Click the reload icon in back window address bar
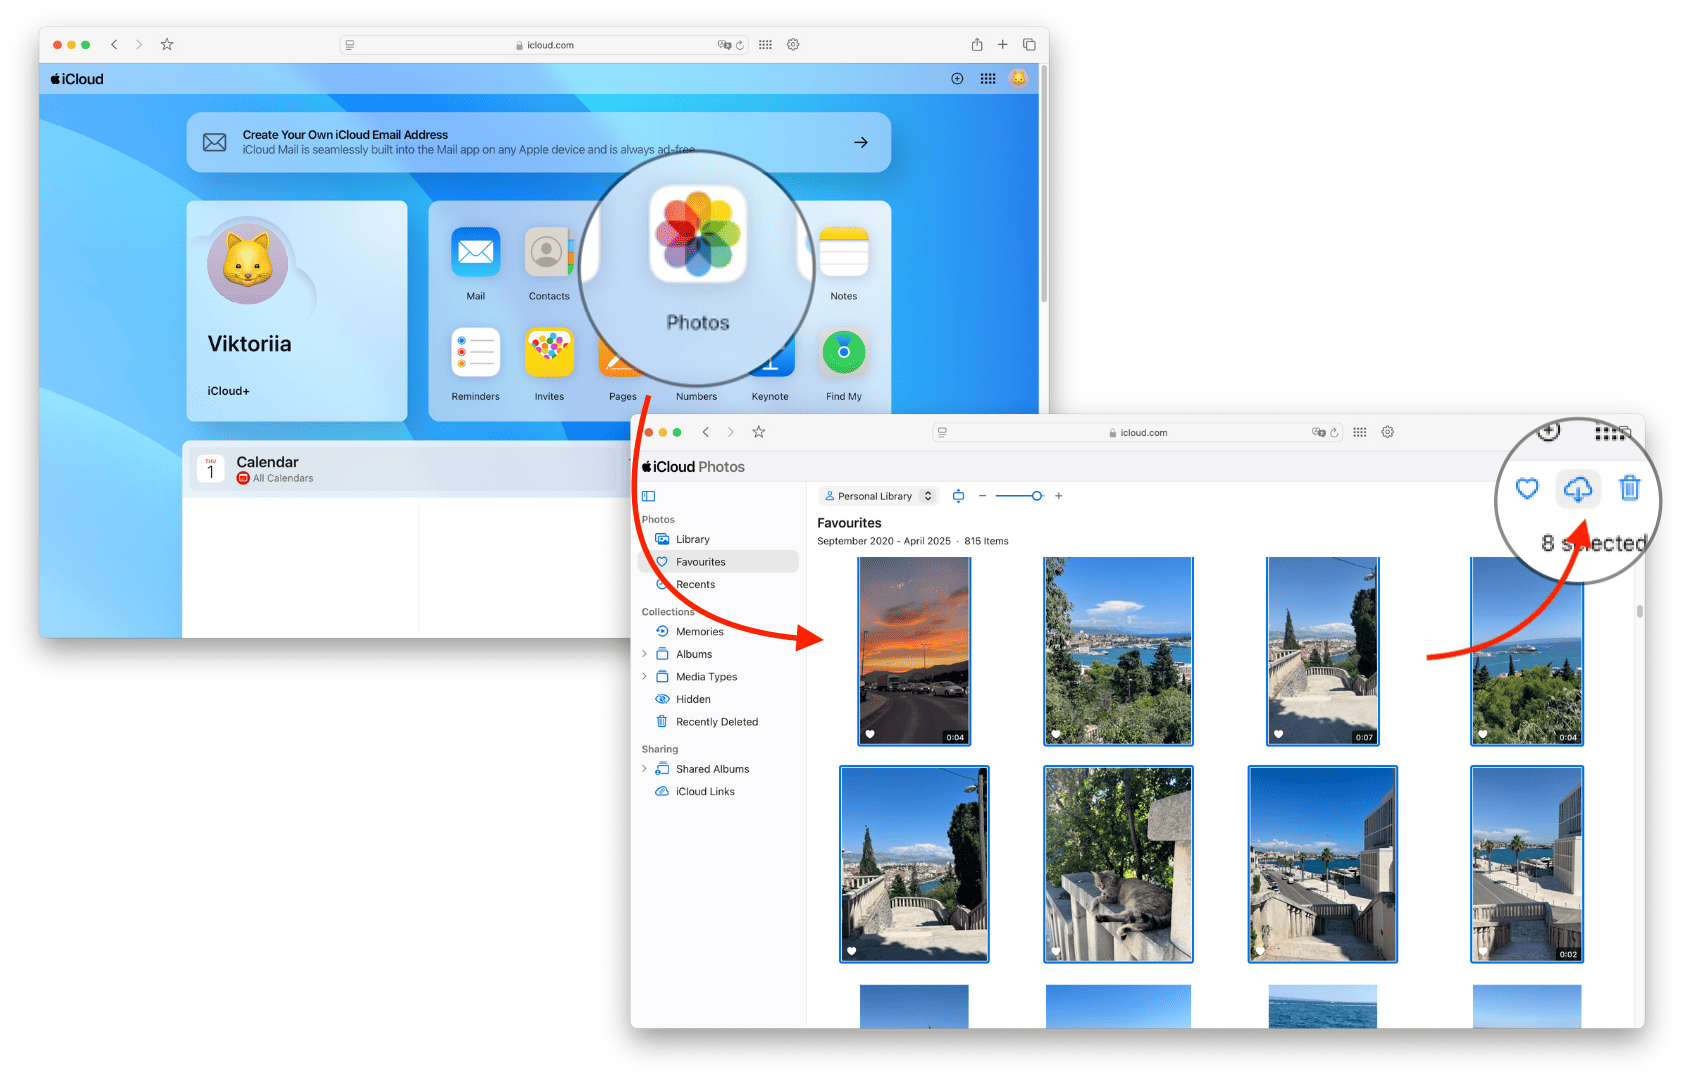Image resolution: width=1684 pixels, height=1080 pixels. pos(740,45)
